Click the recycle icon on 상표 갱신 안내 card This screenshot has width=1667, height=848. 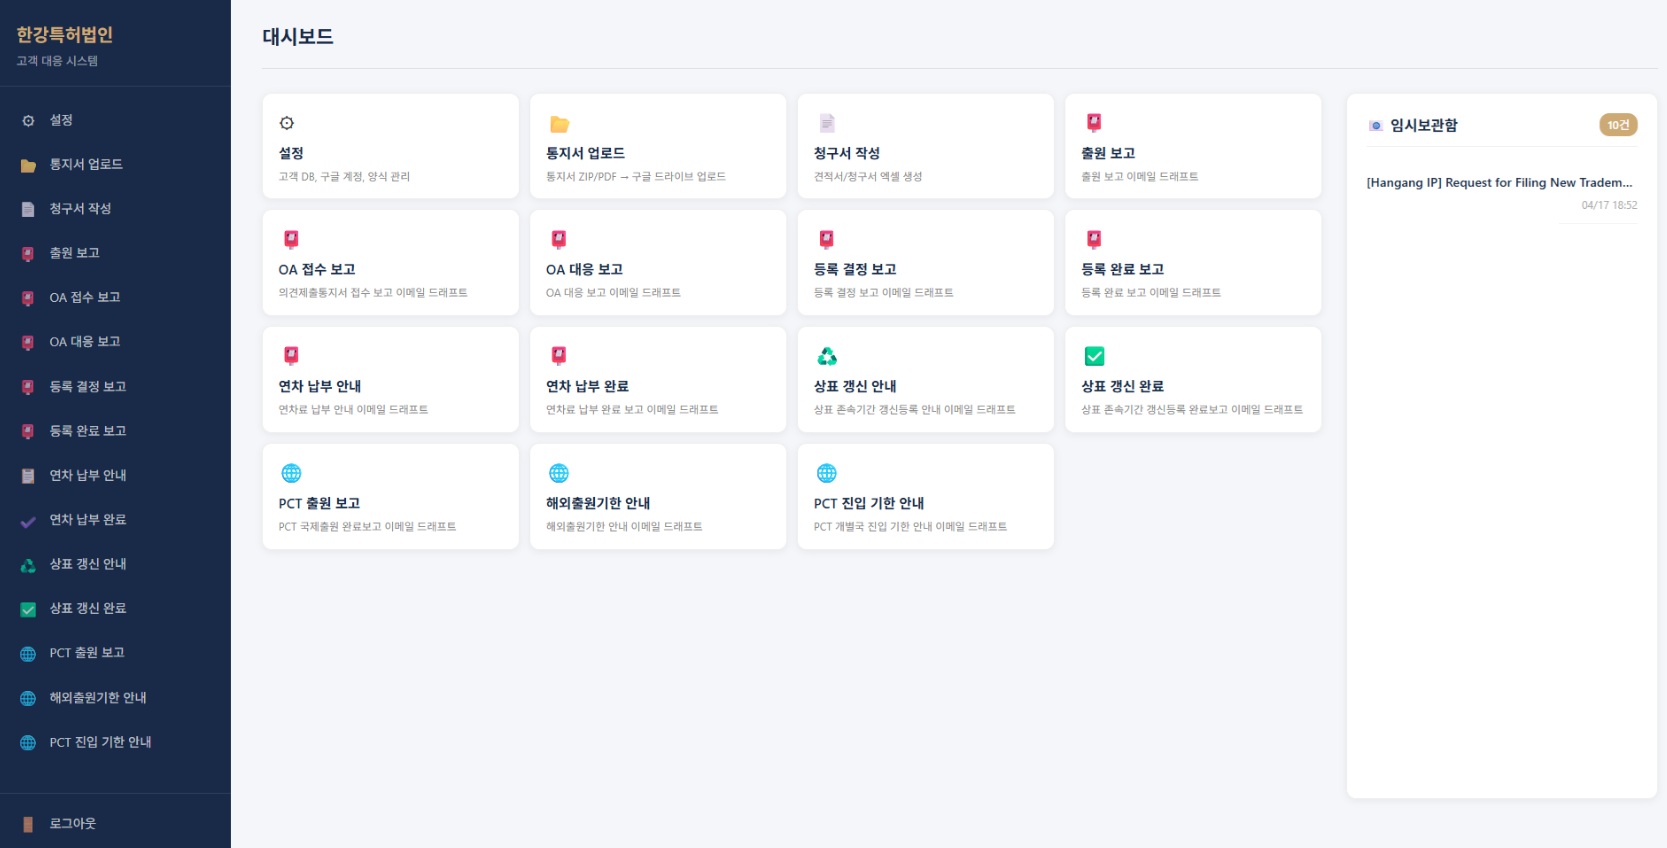click(827, 356)
